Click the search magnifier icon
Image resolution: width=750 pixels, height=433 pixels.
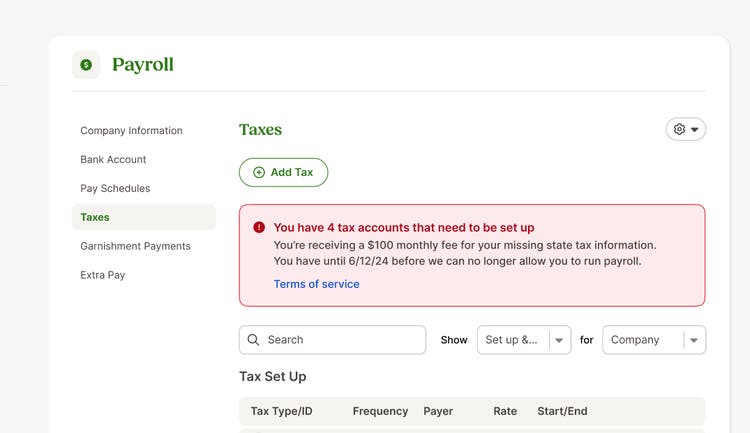pyautogui.click(x=254, y=340)
